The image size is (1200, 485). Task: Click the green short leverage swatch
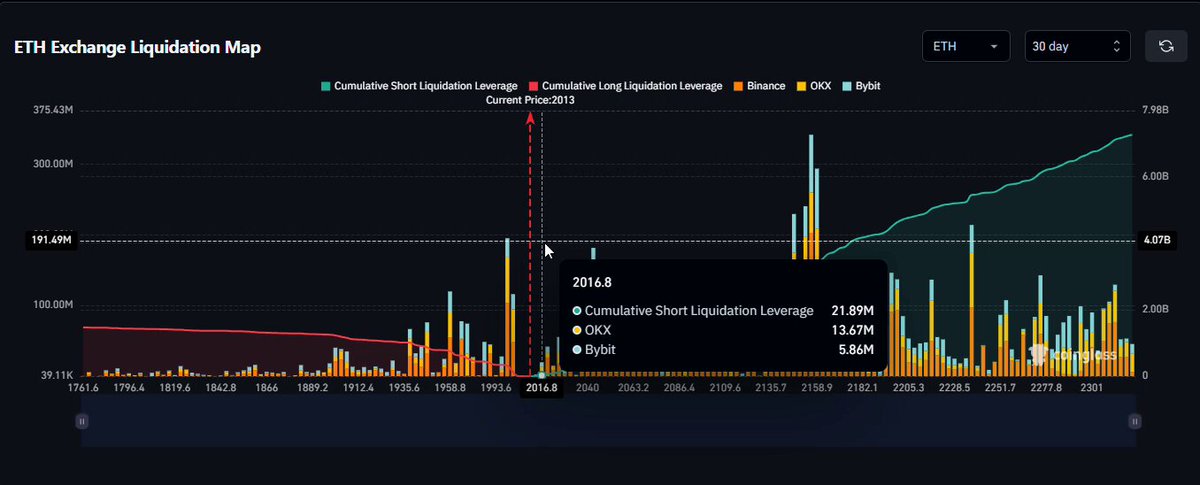[x=325, y=86]
